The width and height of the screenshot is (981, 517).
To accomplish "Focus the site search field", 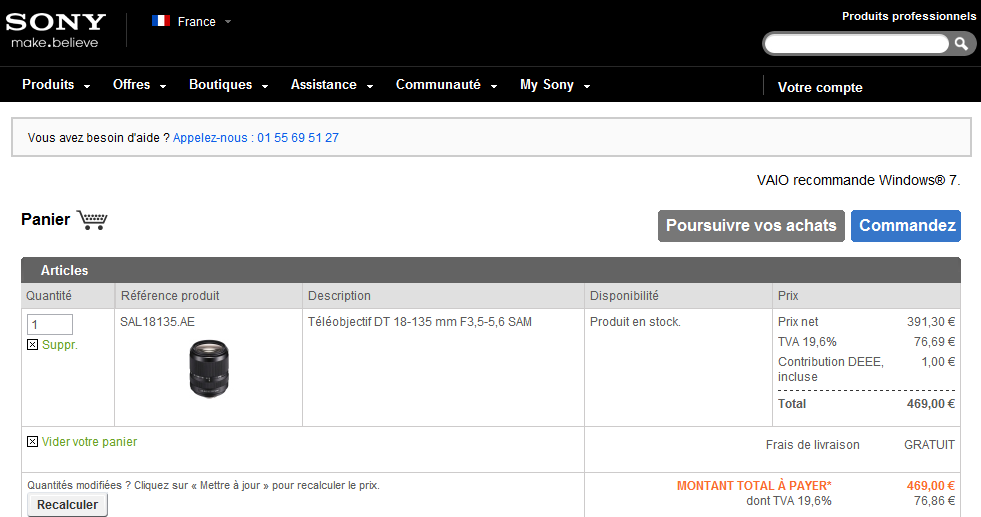I will [856, 44].
